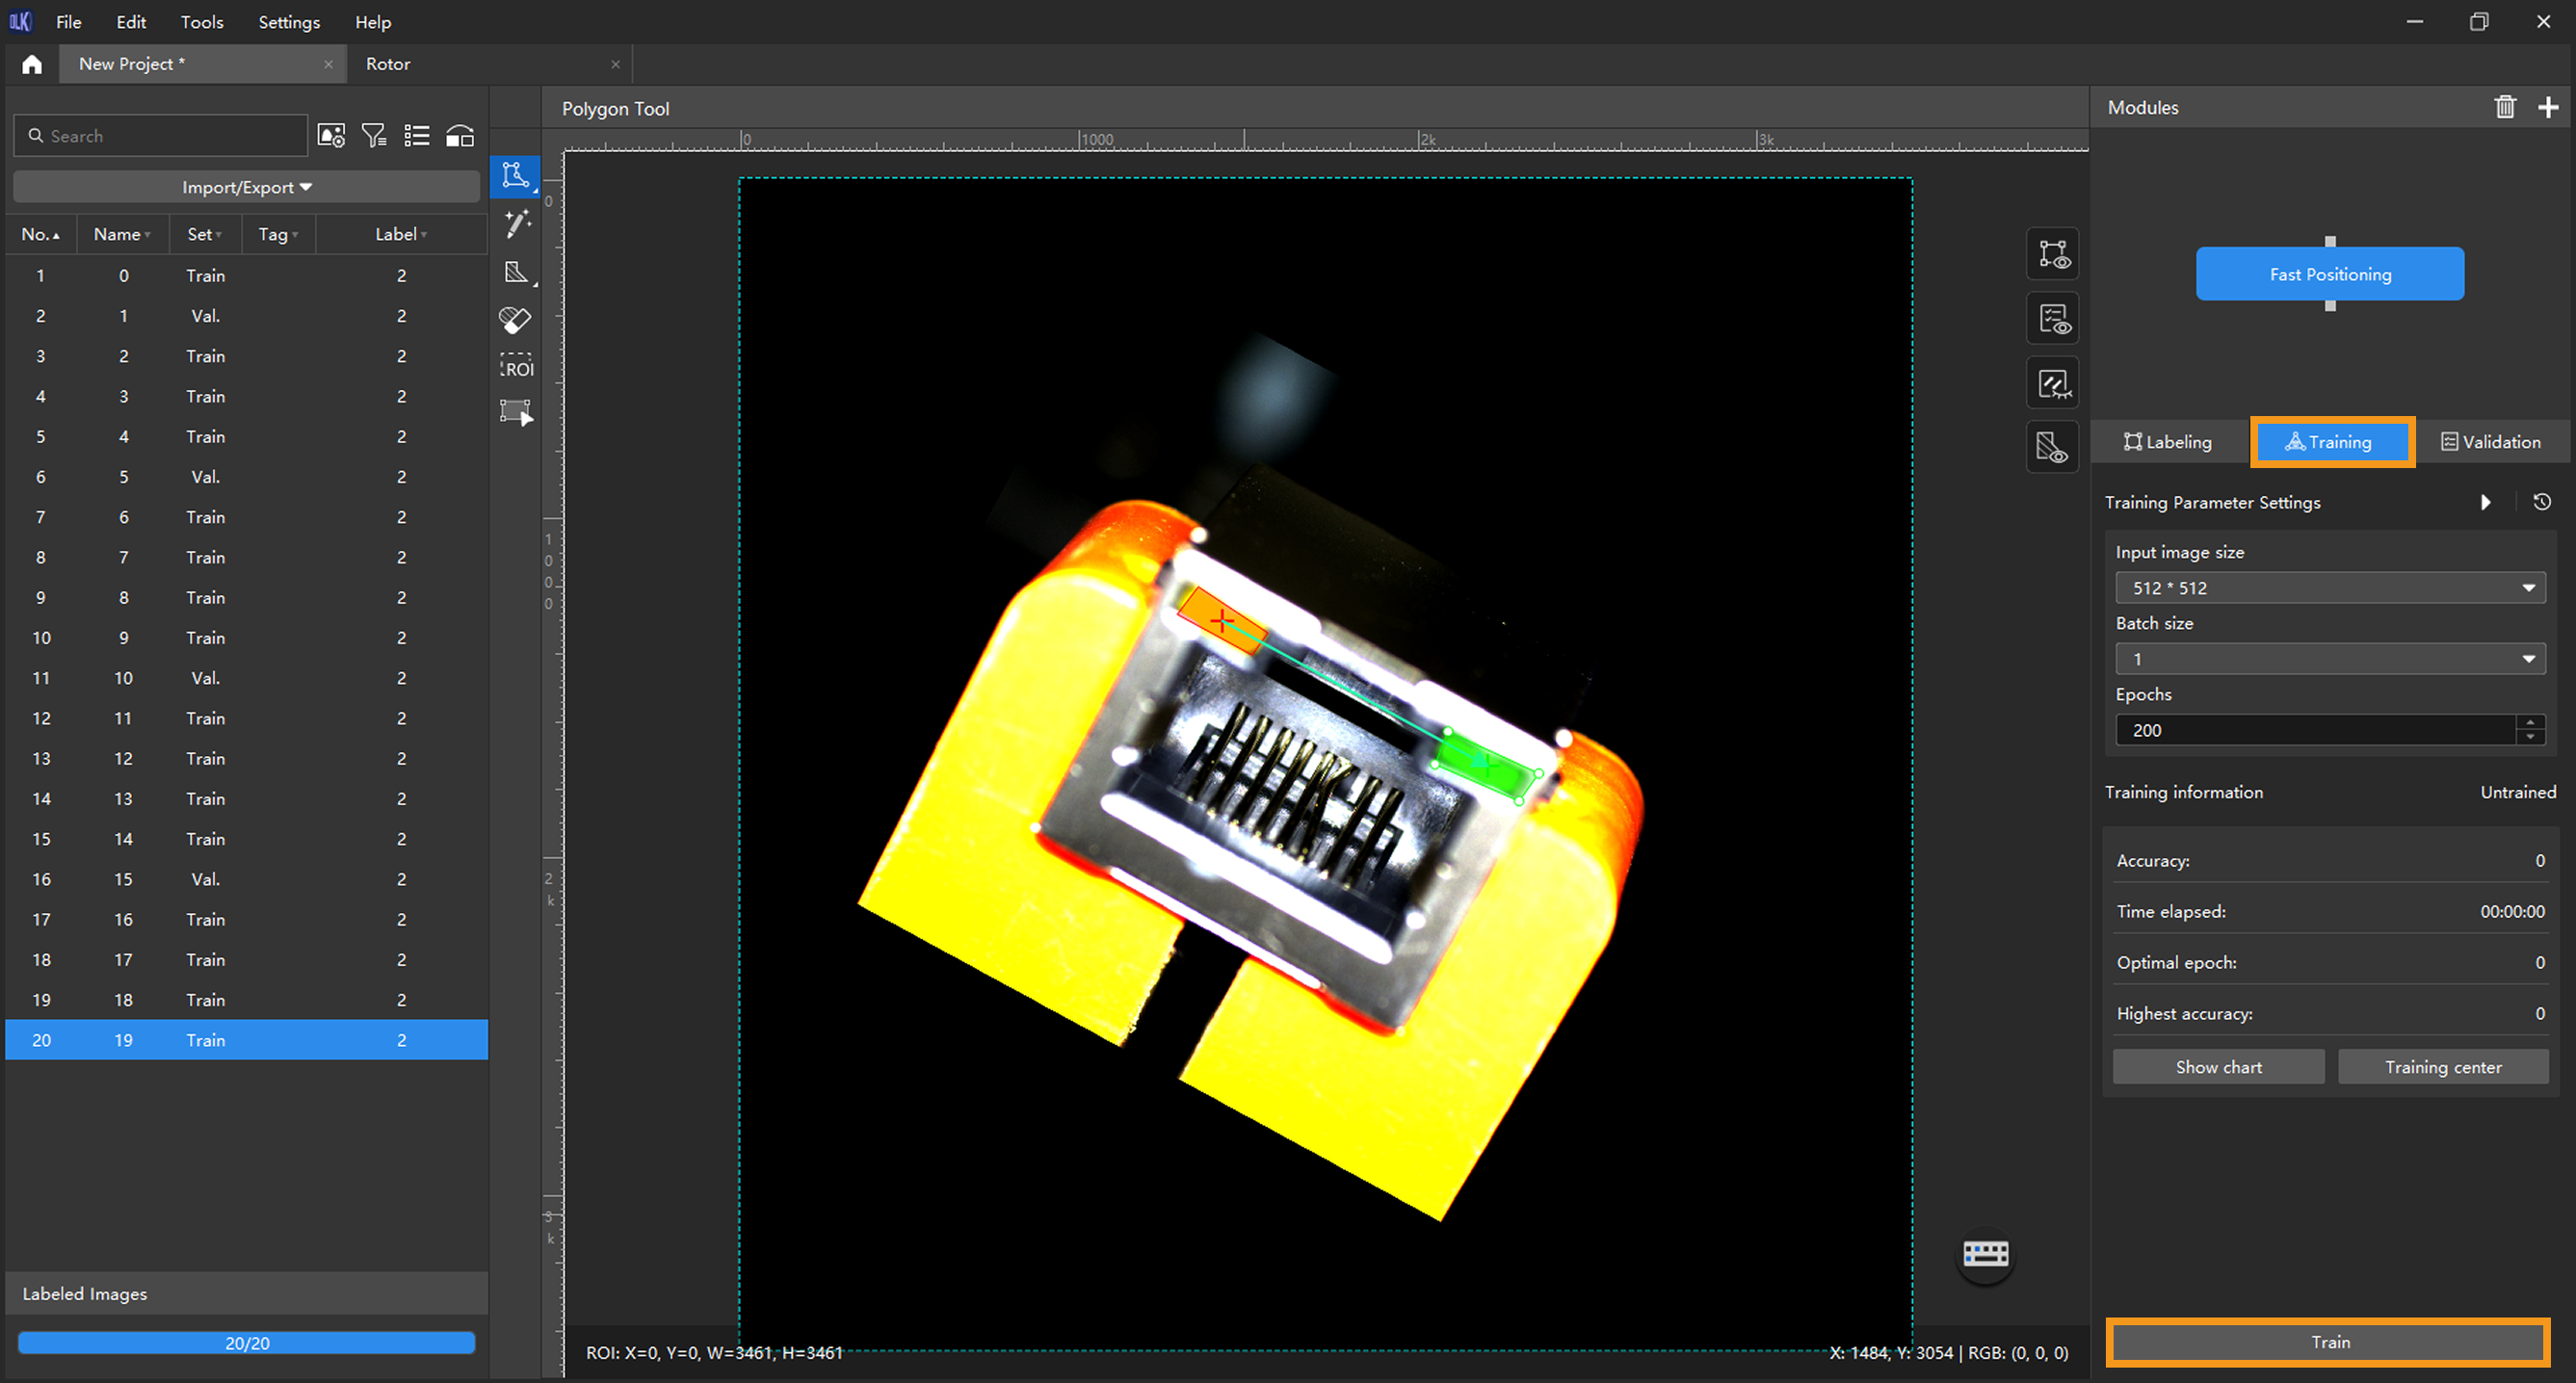Click the Search input field
The image size is (2576, 1383).
click(170, 136)
